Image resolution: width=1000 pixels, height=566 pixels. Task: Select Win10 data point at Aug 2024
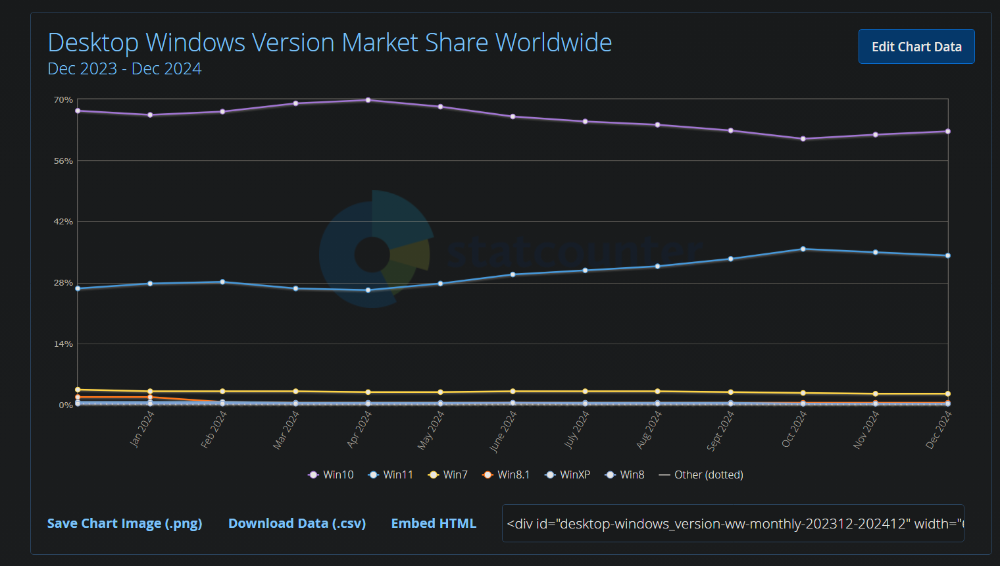click(x=658, y=125)
